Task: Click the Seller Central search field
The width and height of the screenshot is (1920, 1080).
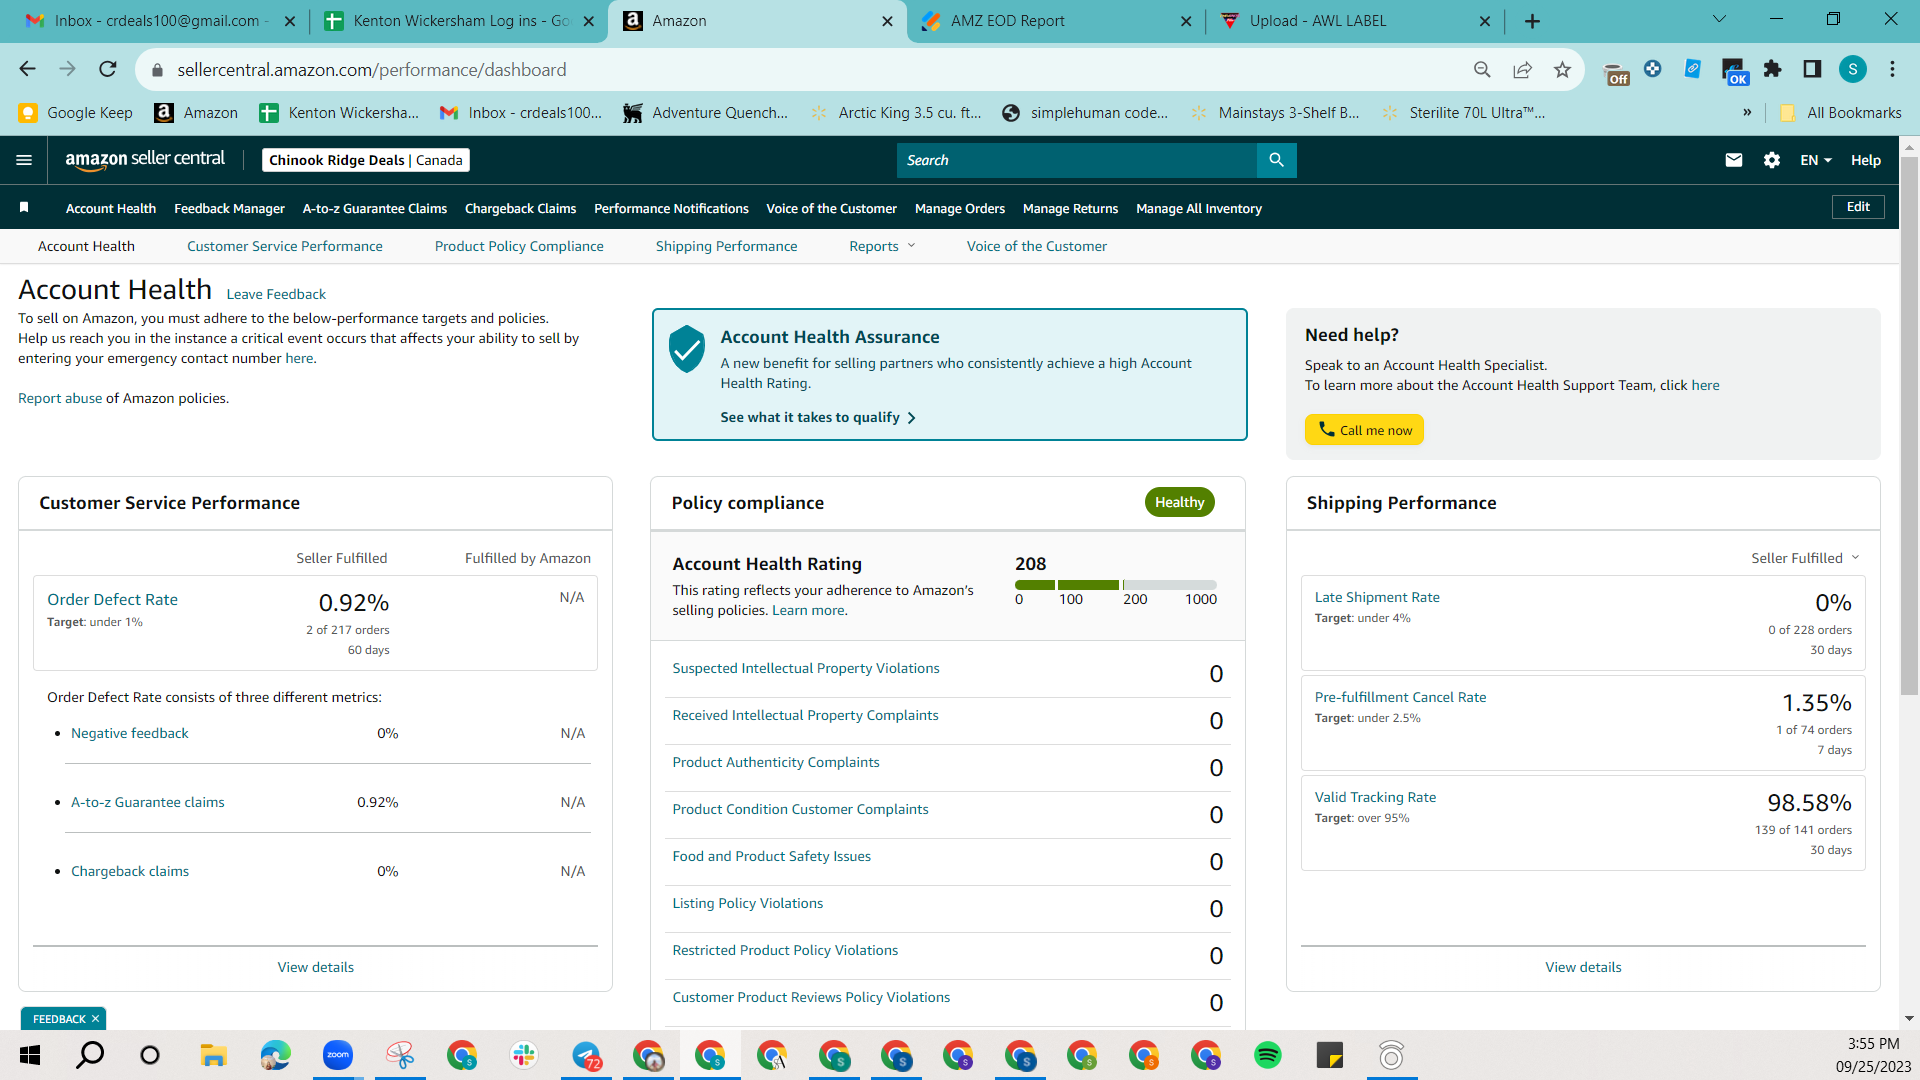Action: pyautogui.click(x=1076, y=160)
